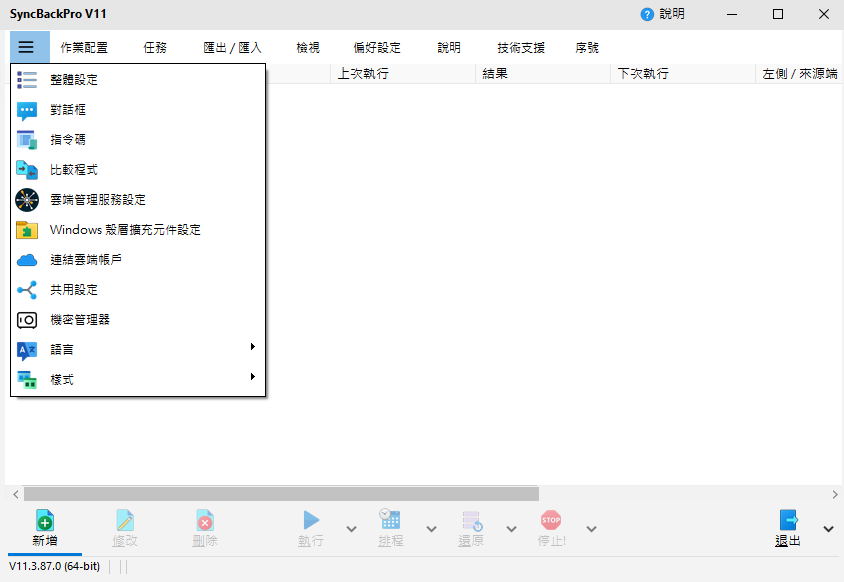Viewport: 844px width, 582px height.
Task: Click the 語言 translate icon
Action: click(x=27, y=350)
